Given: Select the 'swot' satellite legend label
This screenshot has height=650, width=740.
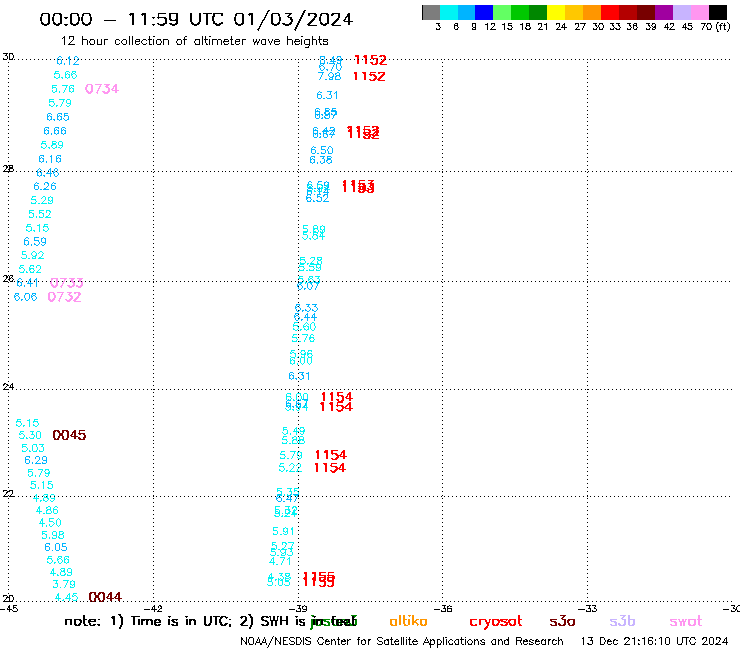Looking at the screenshot, I should point(686,622).
